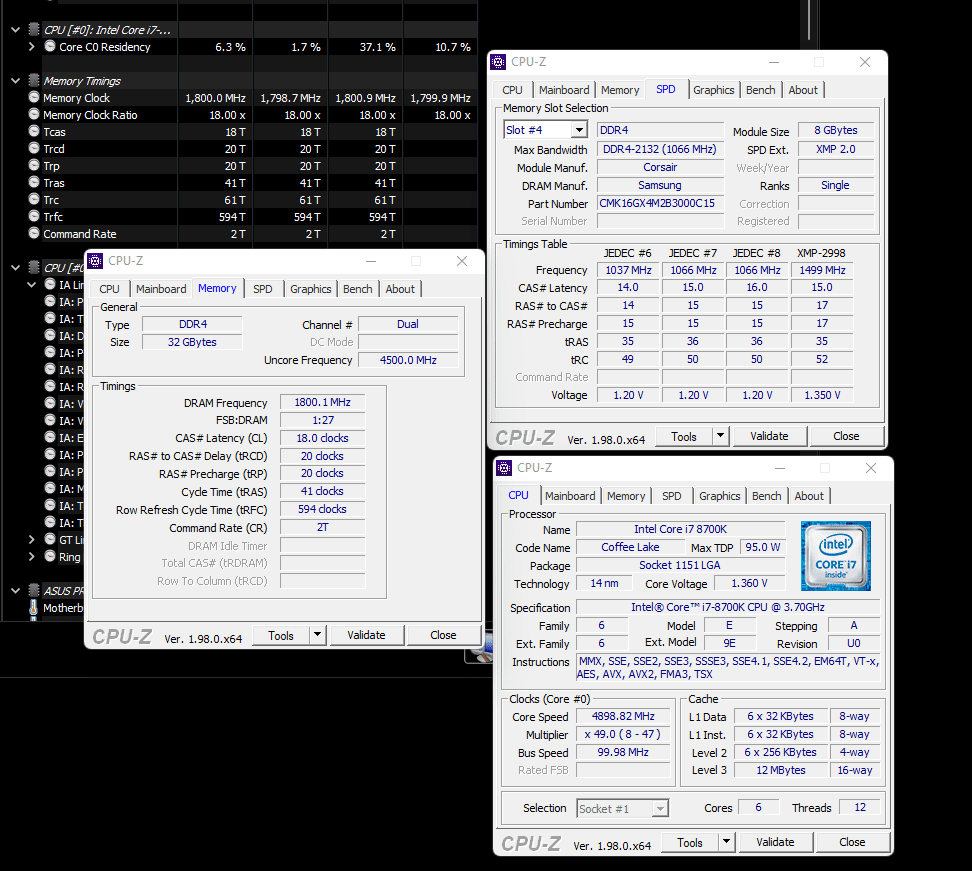Click Close button in SPD window
The width and height of the screenshot is (972, 871).
846,436
